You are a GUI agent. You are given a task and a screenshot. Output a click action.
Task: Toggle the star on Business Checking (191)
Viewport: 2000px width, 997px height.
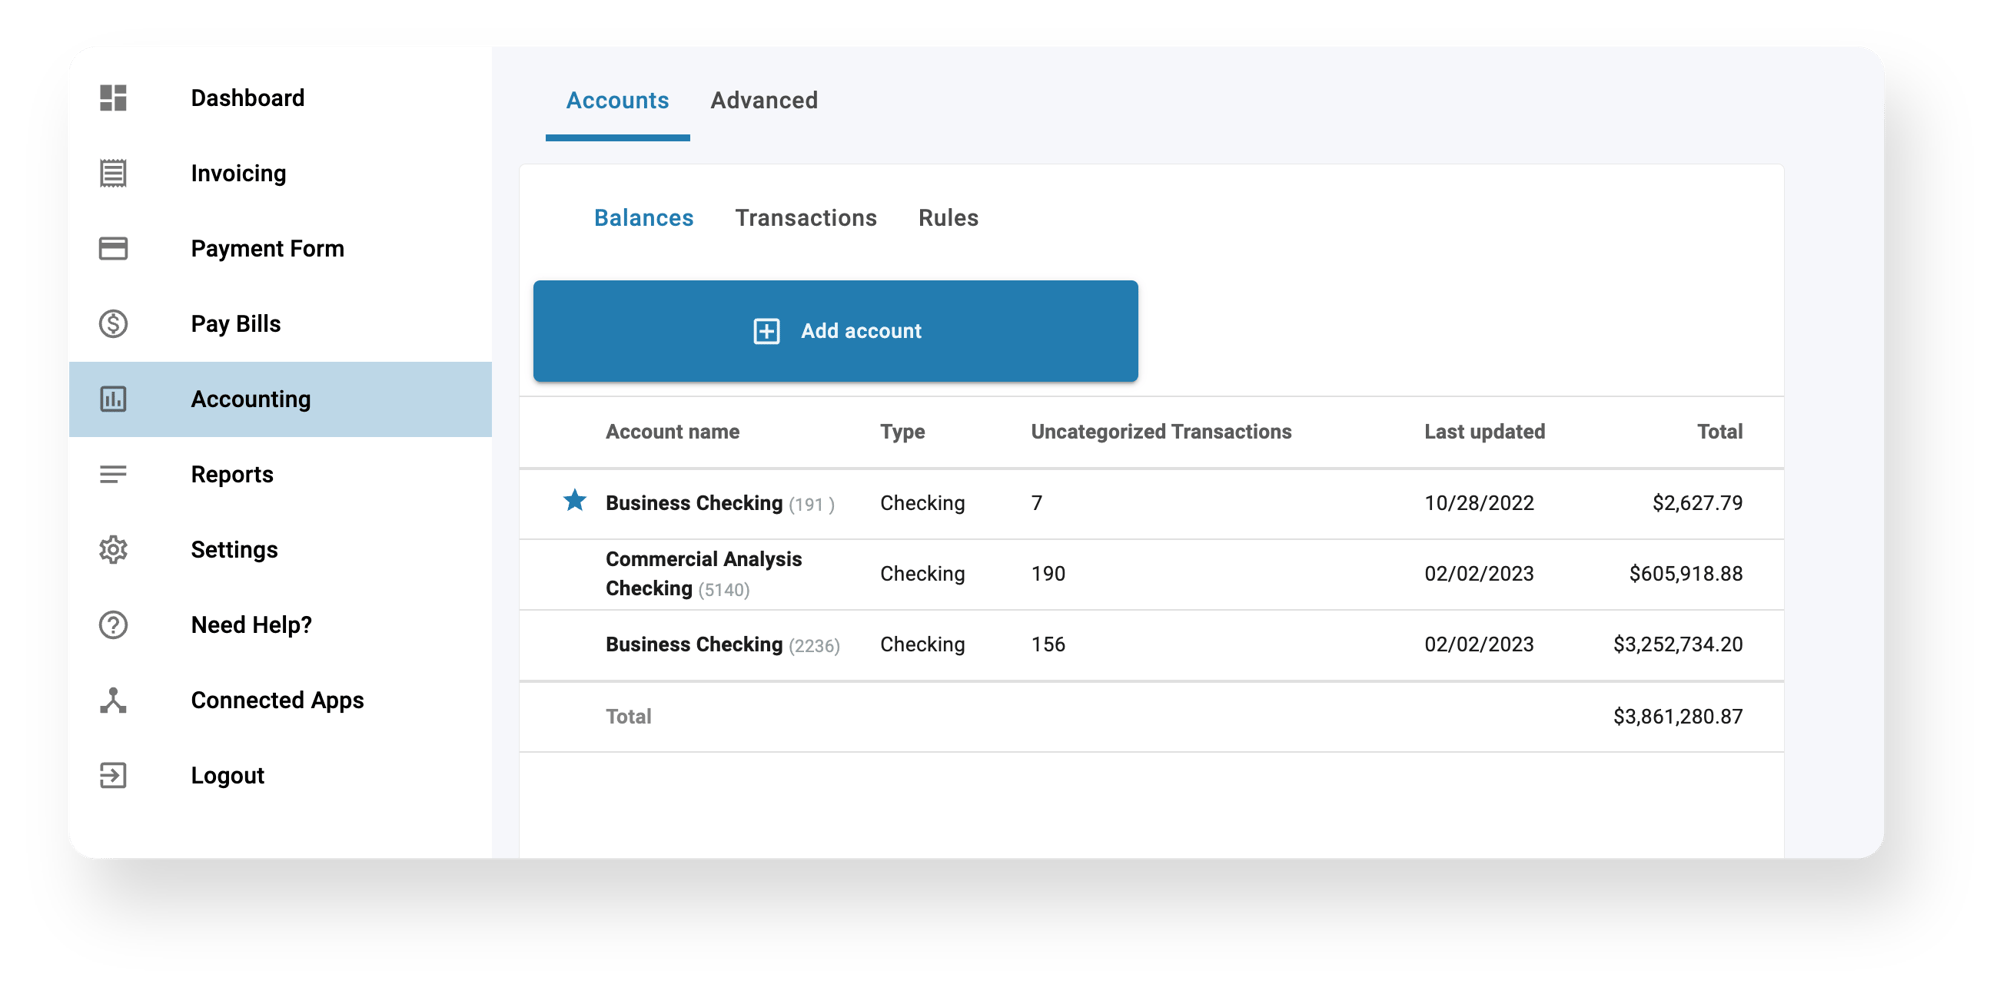(x=575, y=502)
